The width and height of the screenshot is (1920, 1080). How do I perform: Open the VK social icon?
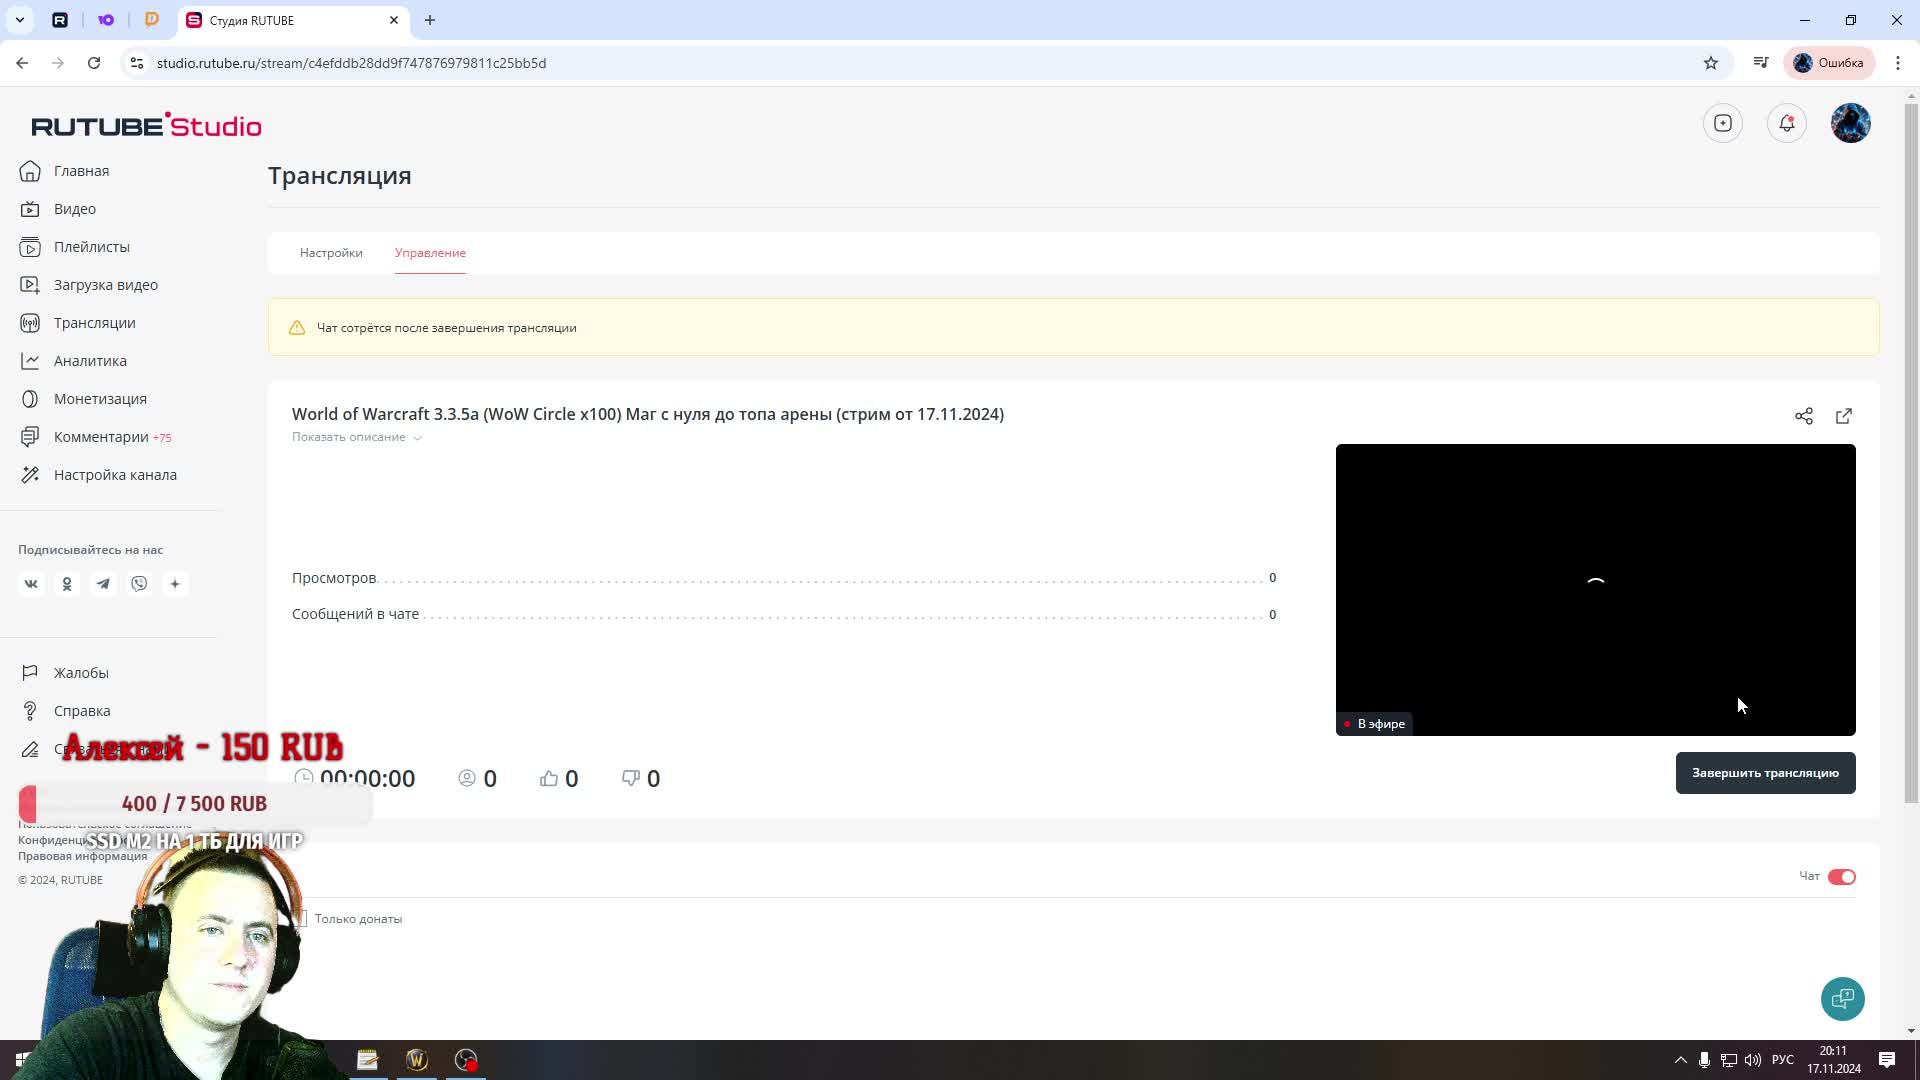point(31,584)
